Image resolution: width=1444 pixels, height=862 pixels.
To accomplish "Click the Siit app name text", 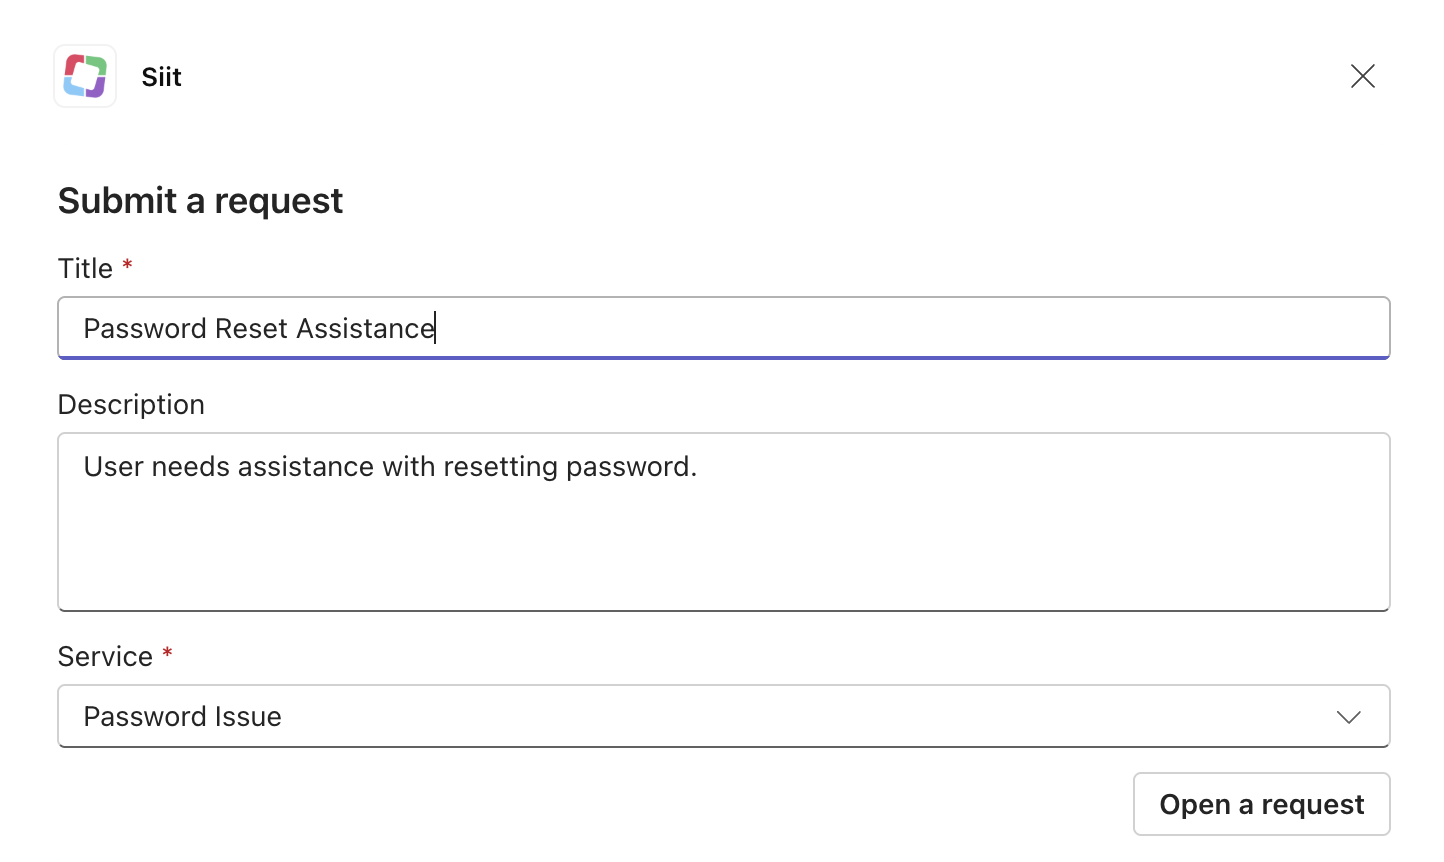I will coord(162,77).
